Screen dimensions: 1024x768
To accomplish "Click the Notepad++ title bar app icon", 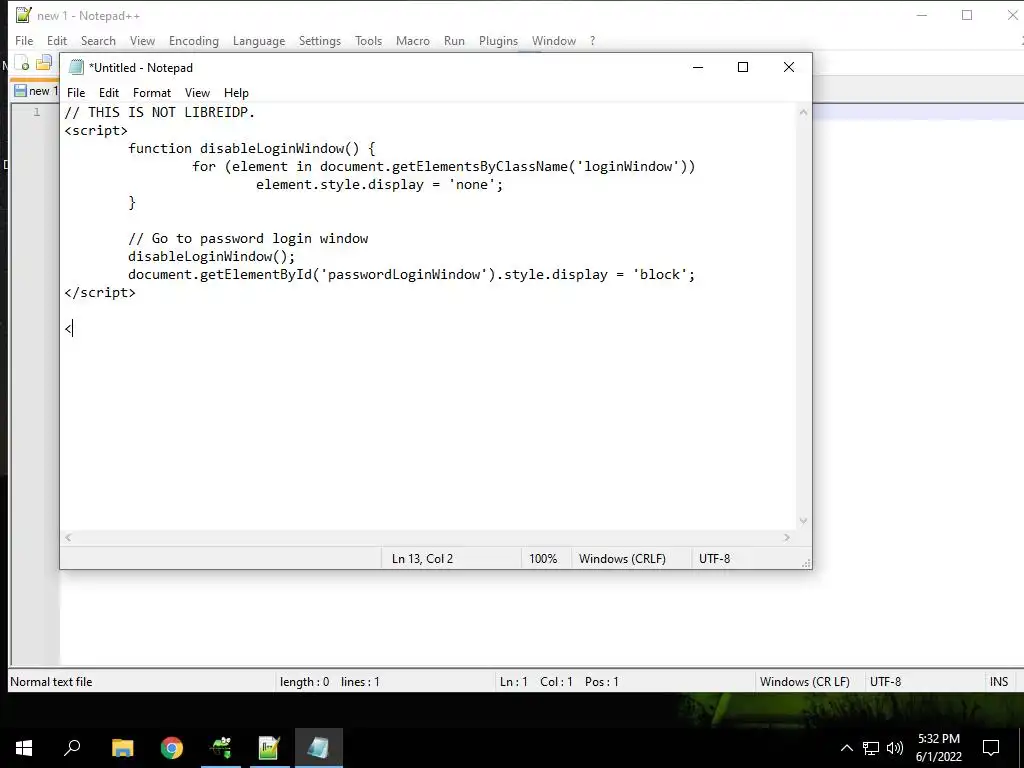I will 24,15.
